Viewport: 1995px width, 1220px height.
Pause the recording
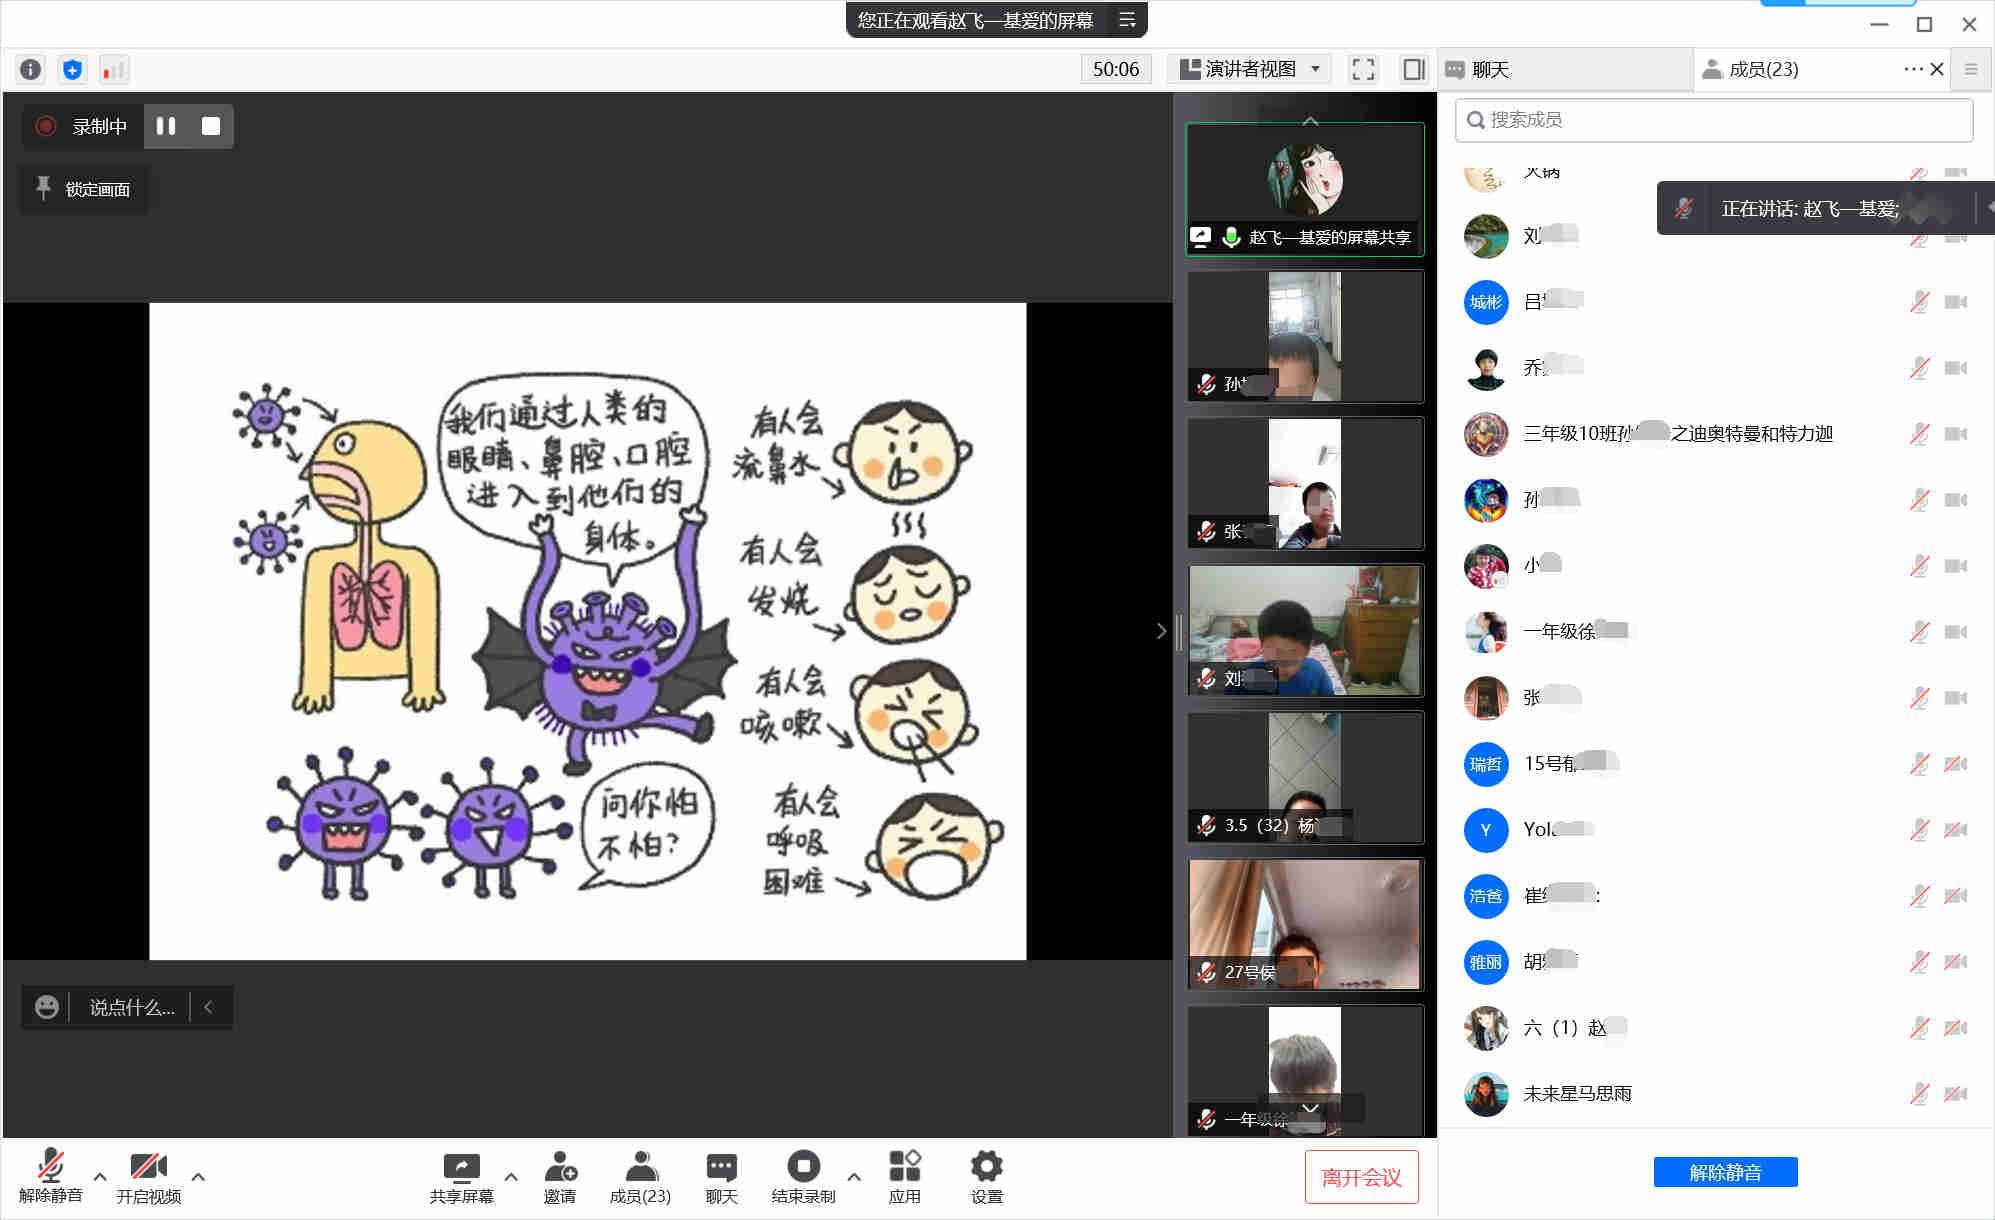point(166,126)
